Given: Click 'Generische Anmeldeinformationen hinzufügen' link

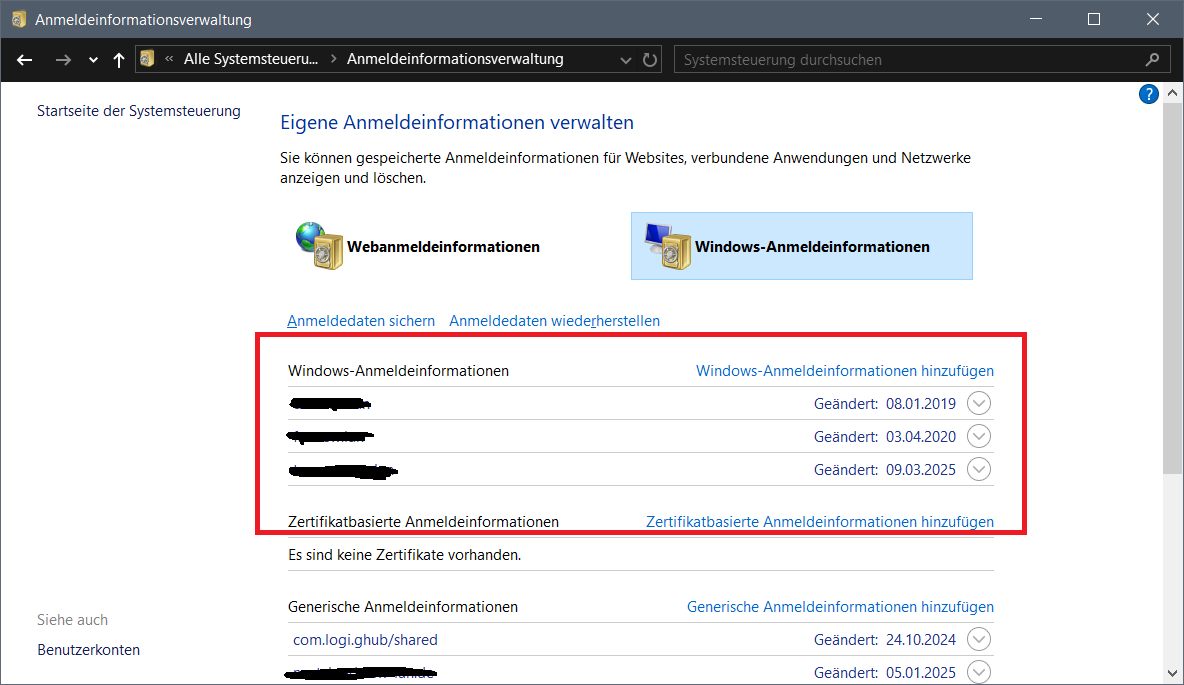Looking at the screenshot, I should point(840,607).
